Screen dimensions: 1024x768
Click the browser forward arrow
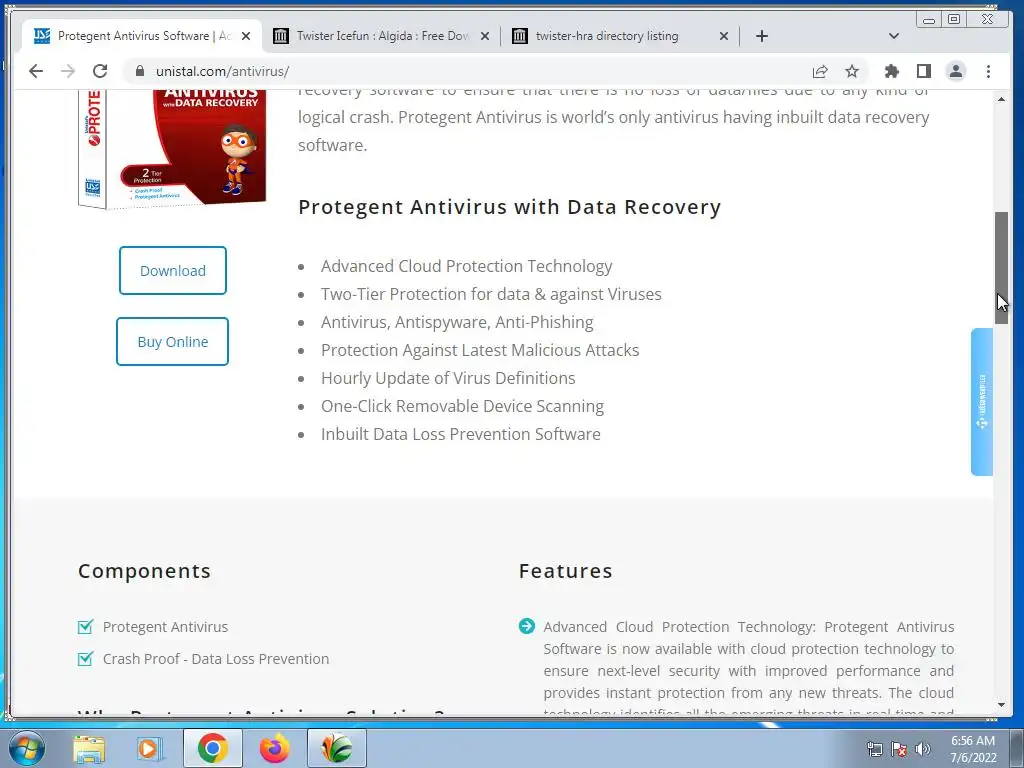(68, 71)
